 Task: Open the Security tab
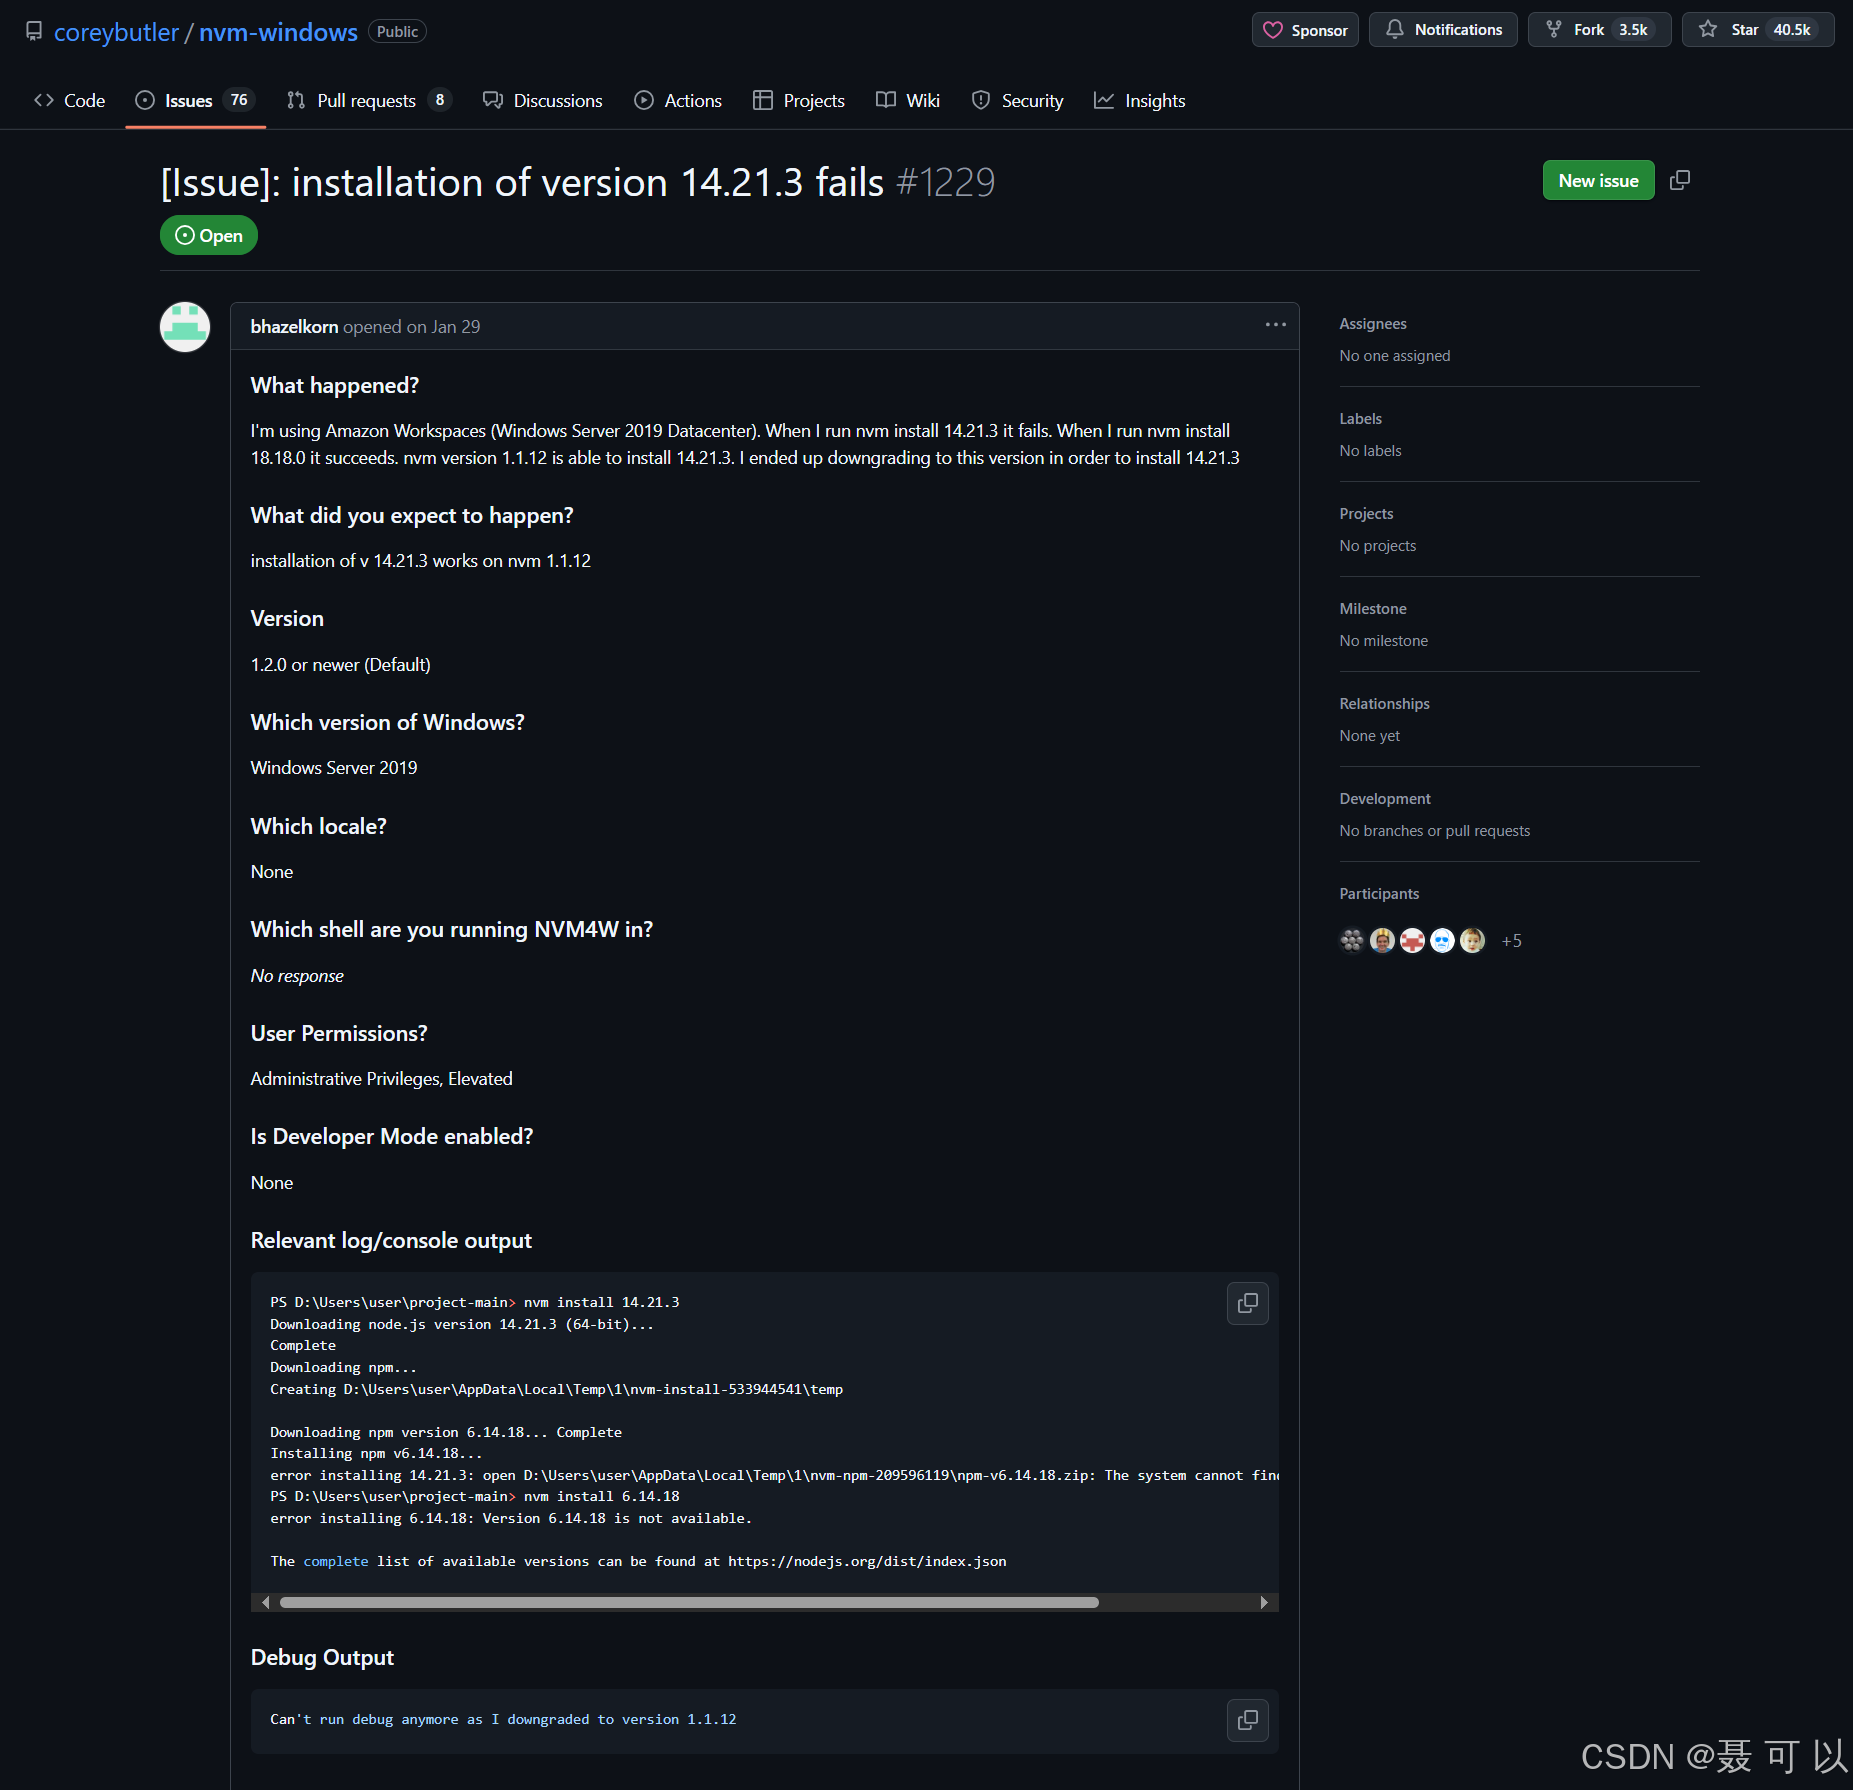(x=1018, y=100)
